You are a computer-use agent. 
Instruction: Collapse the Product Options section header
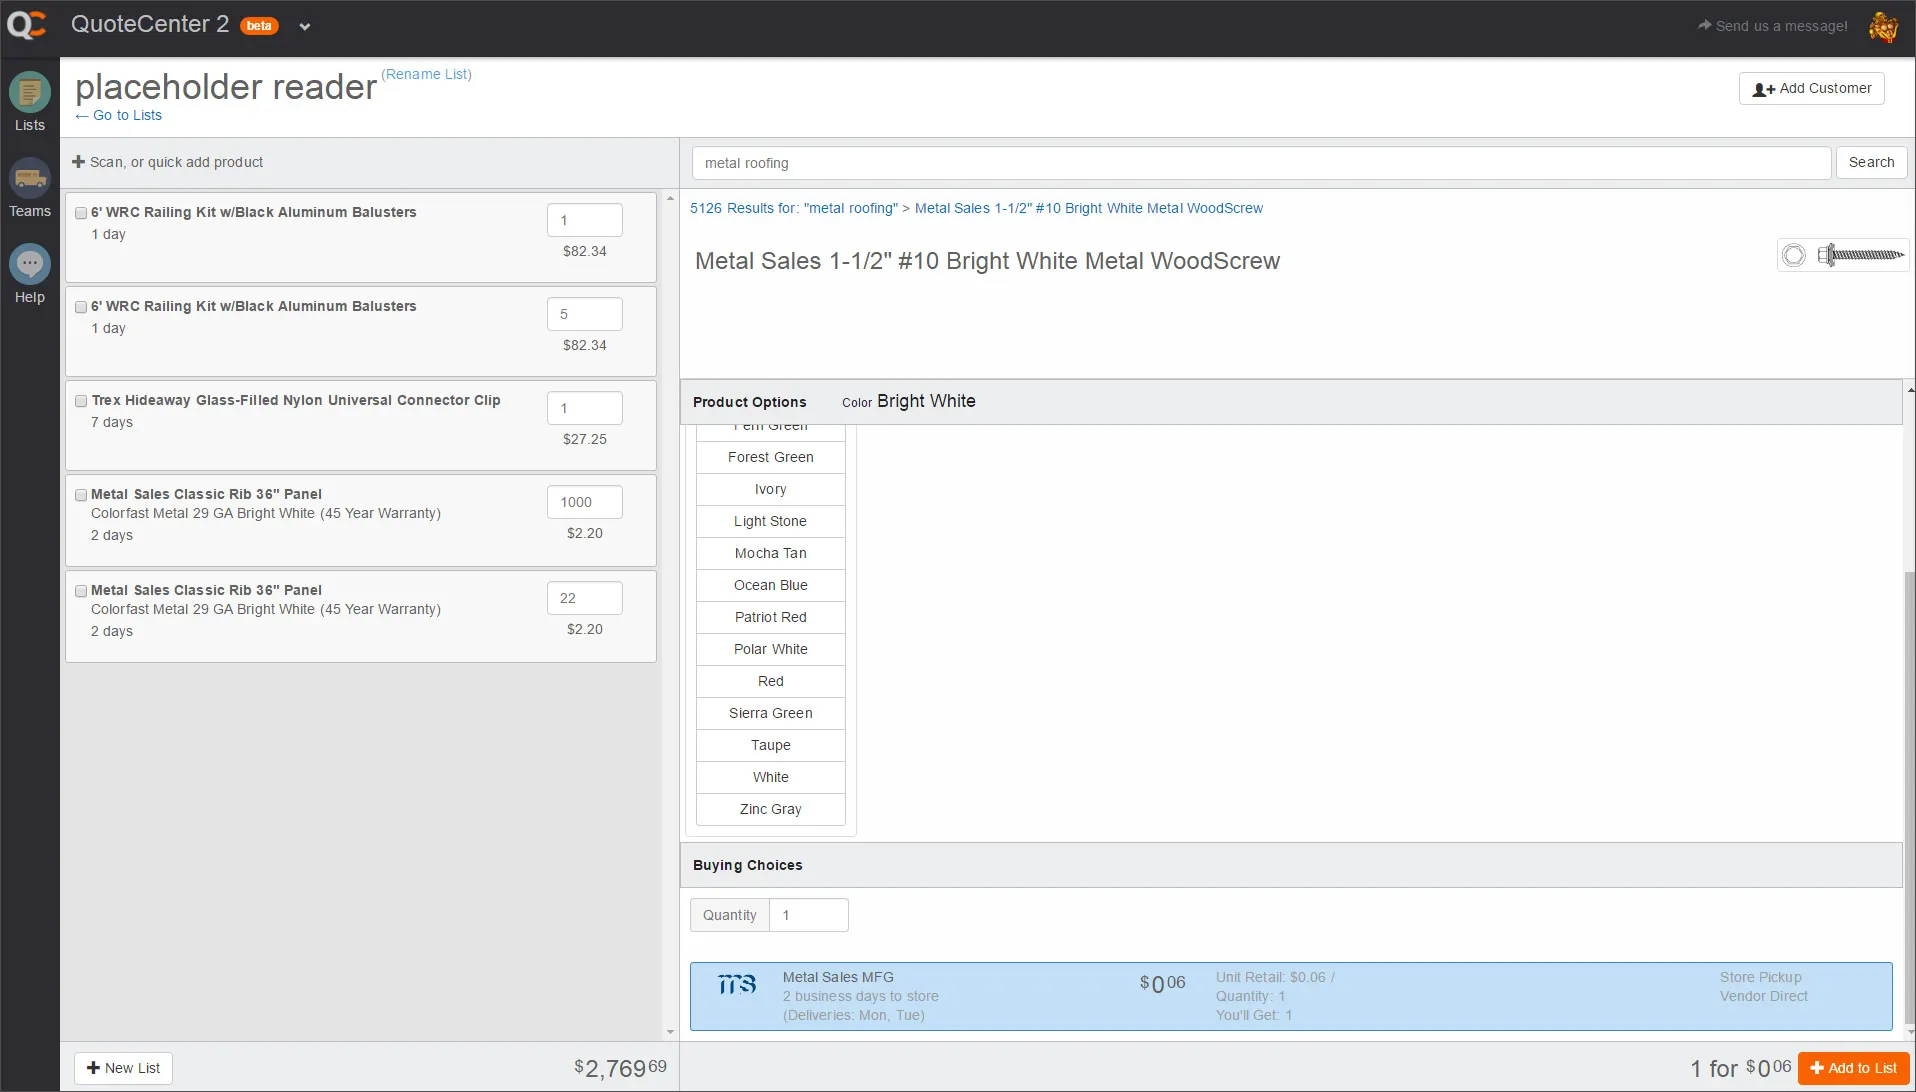point(749,402)
